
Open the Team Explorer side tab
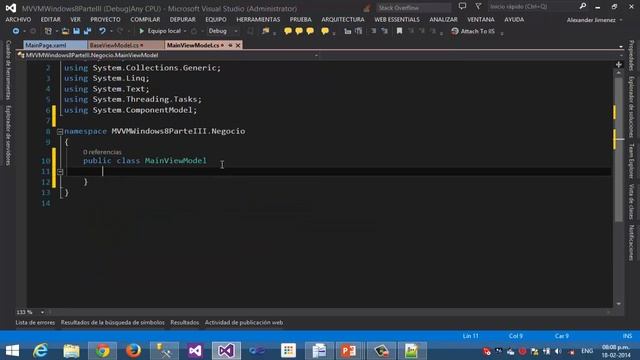(631, 161)
